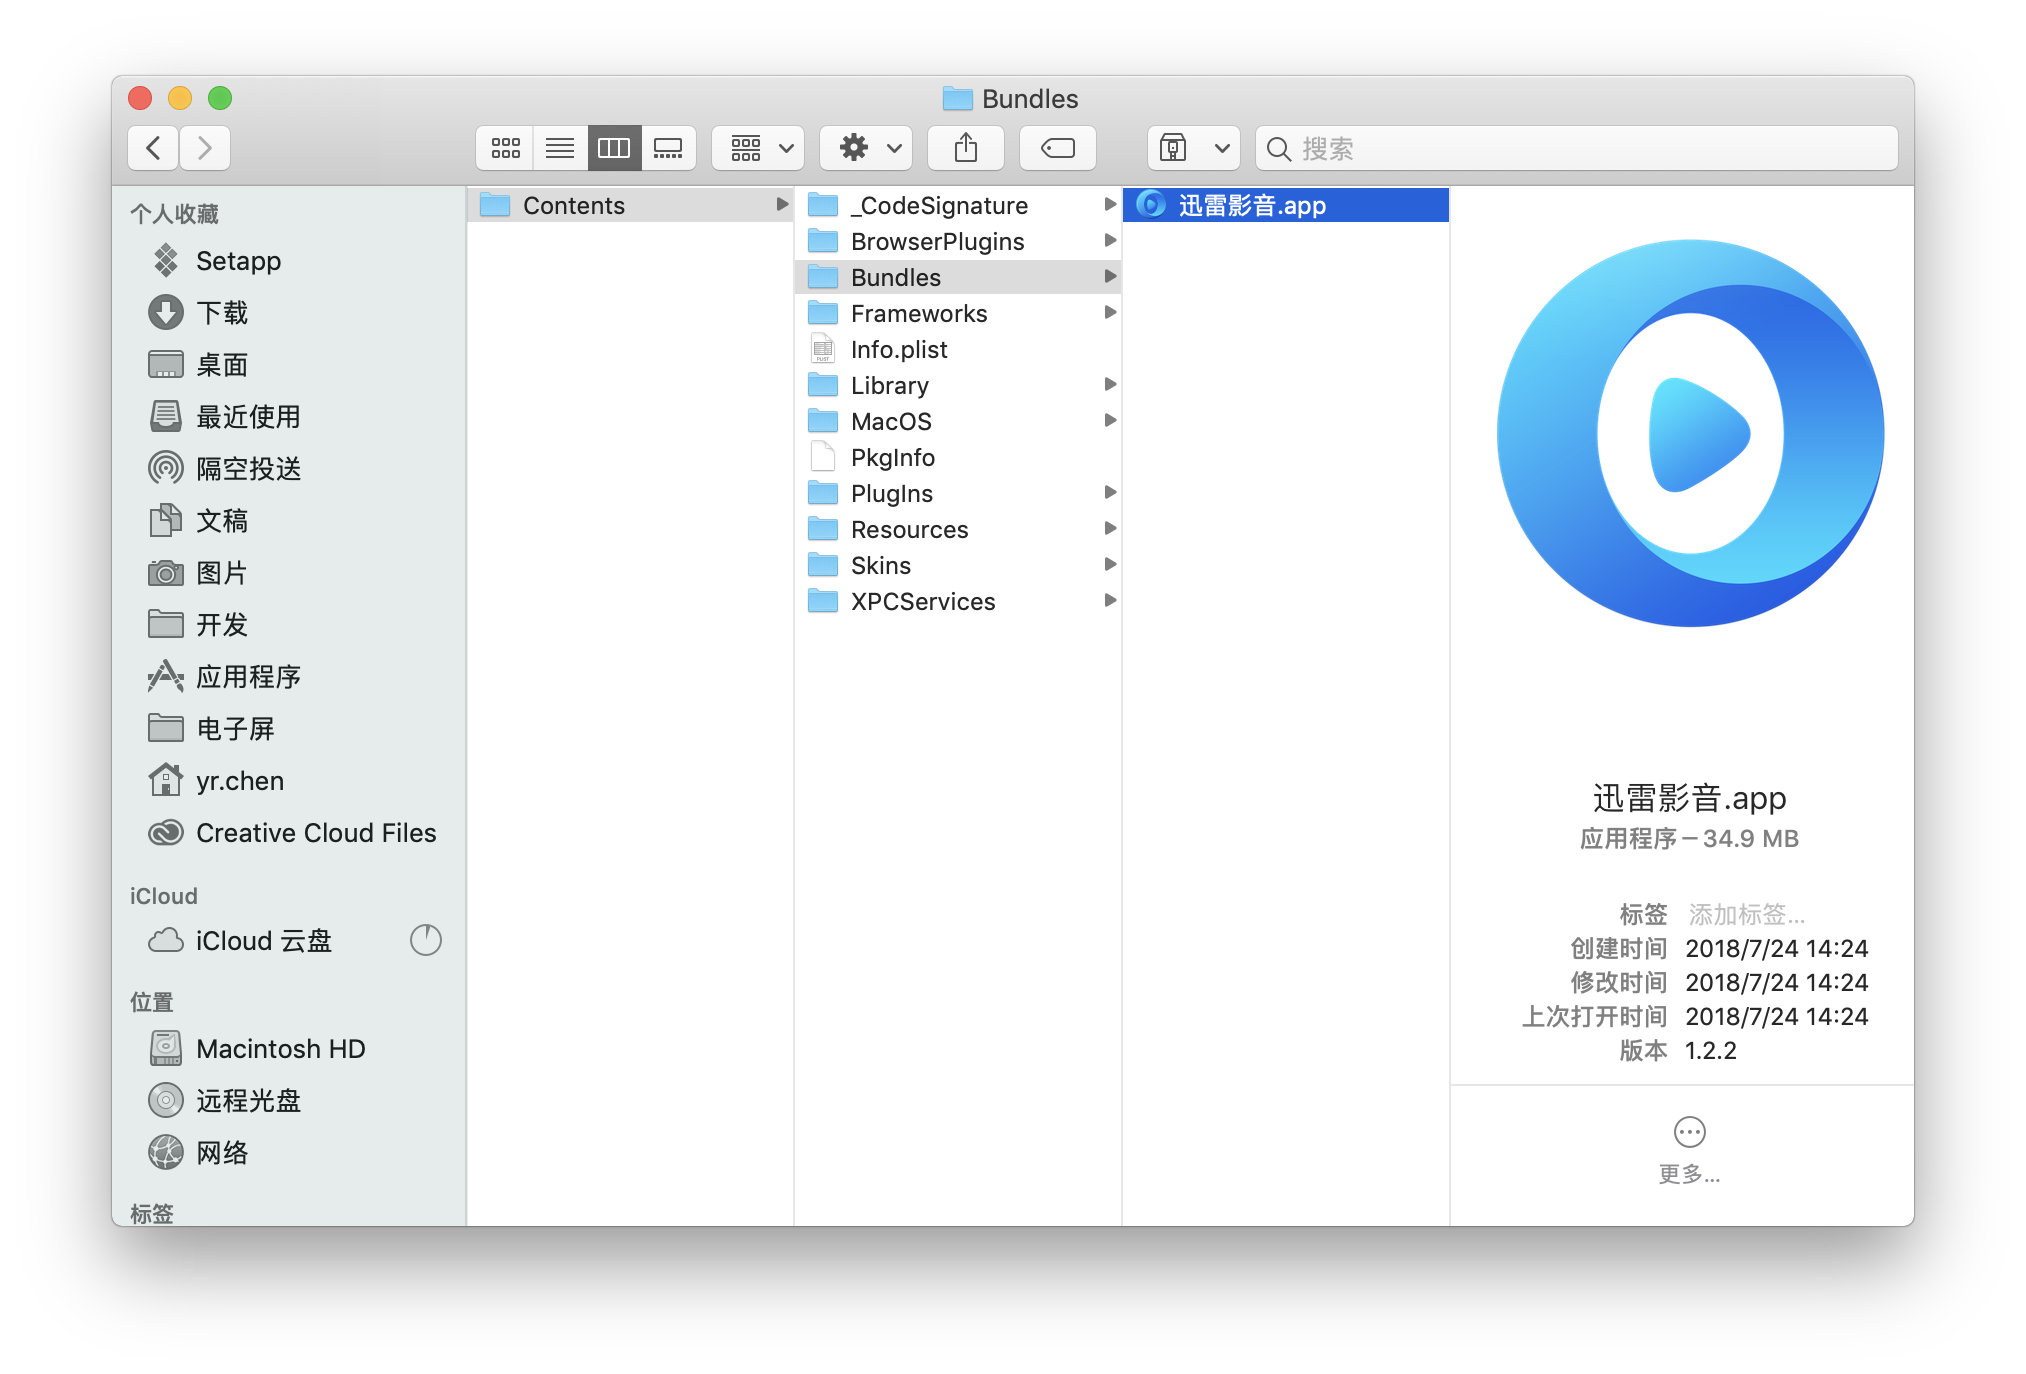Click the large app icon preview
This screenshot has width=2026, height=1374.
tap(1689, 433)
